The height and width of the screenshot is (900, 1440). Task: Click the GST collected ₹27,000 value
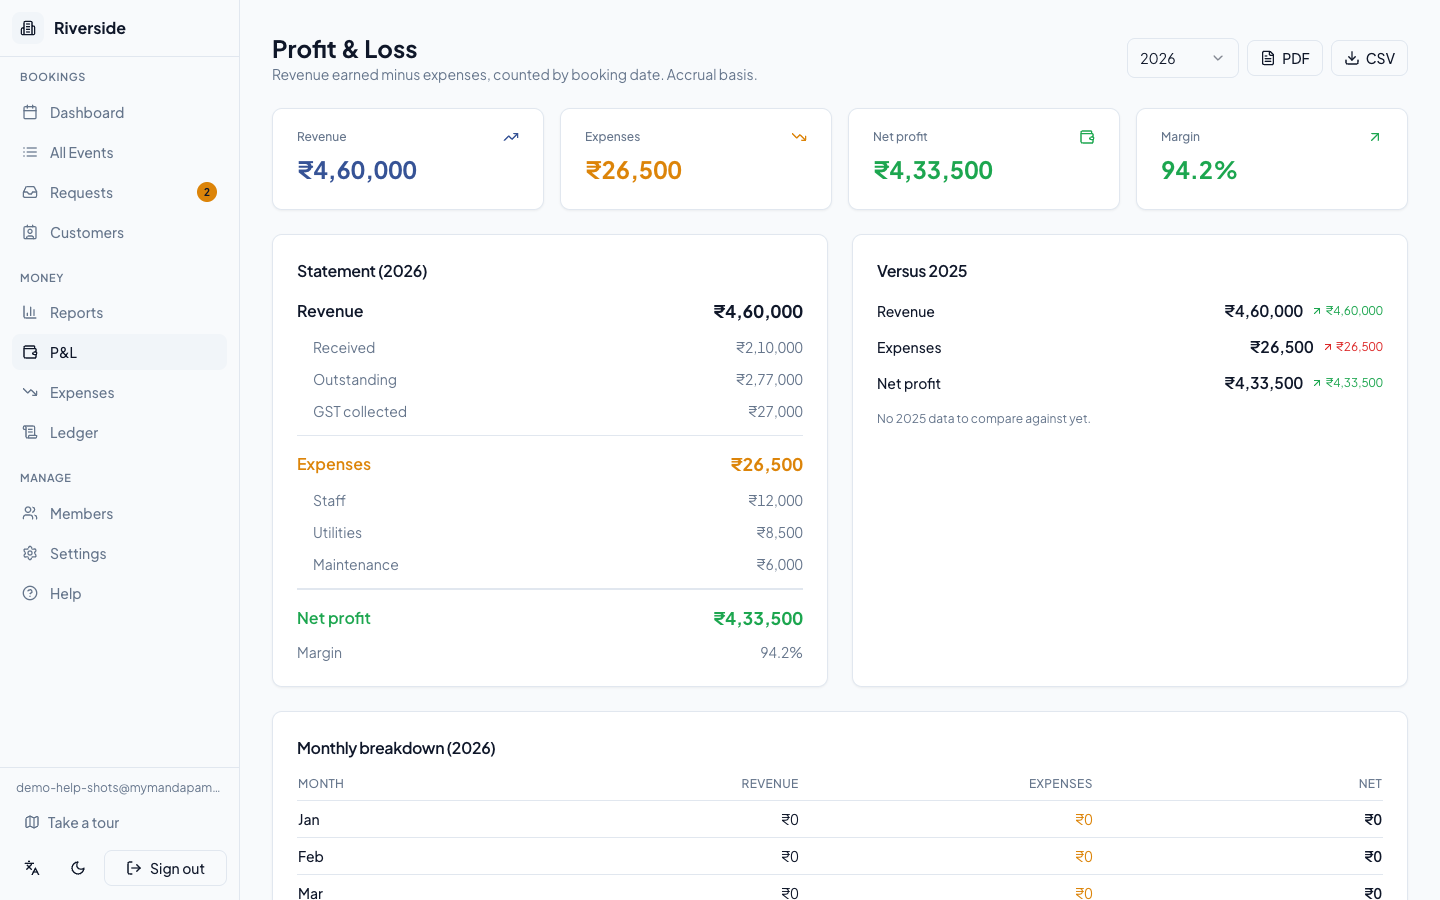coord(775,412)
